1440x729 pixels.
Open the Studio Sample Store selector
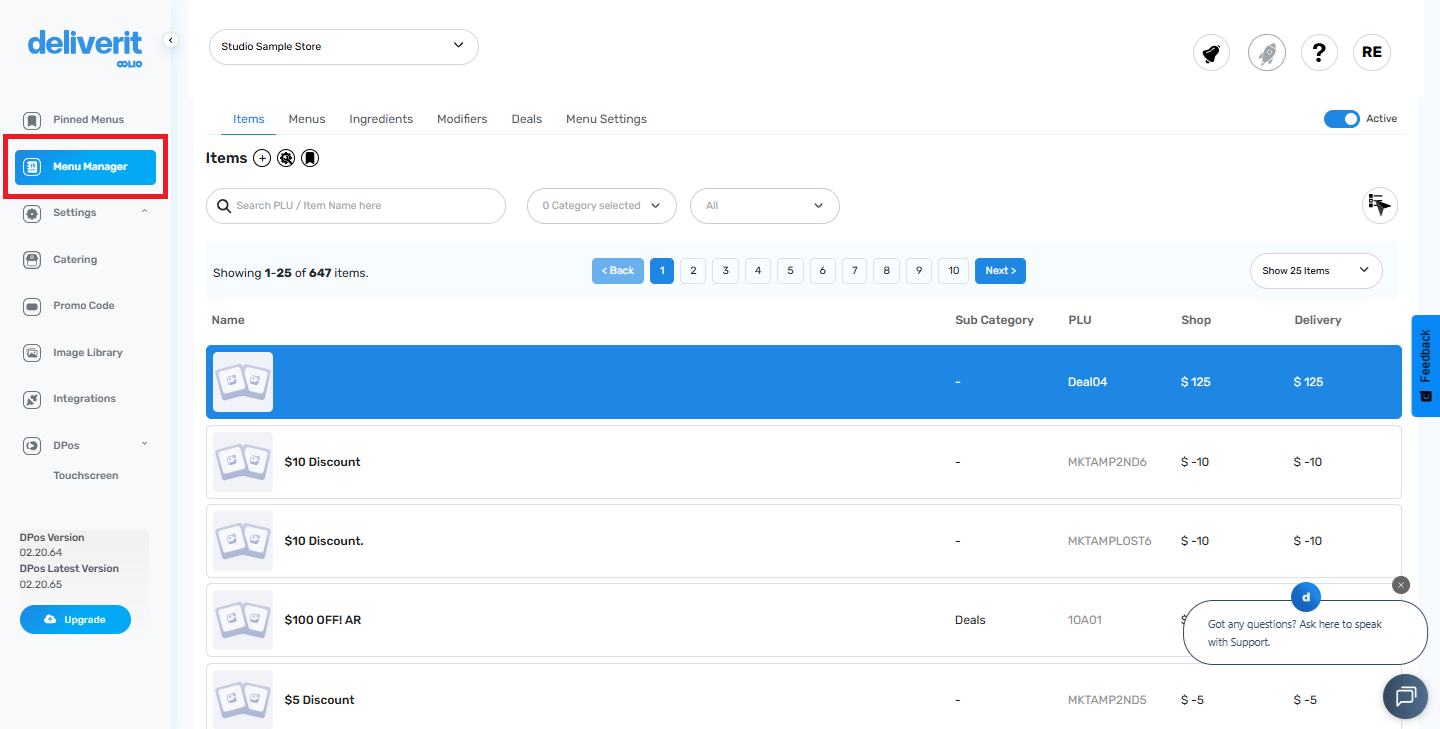tap(343, 46)
